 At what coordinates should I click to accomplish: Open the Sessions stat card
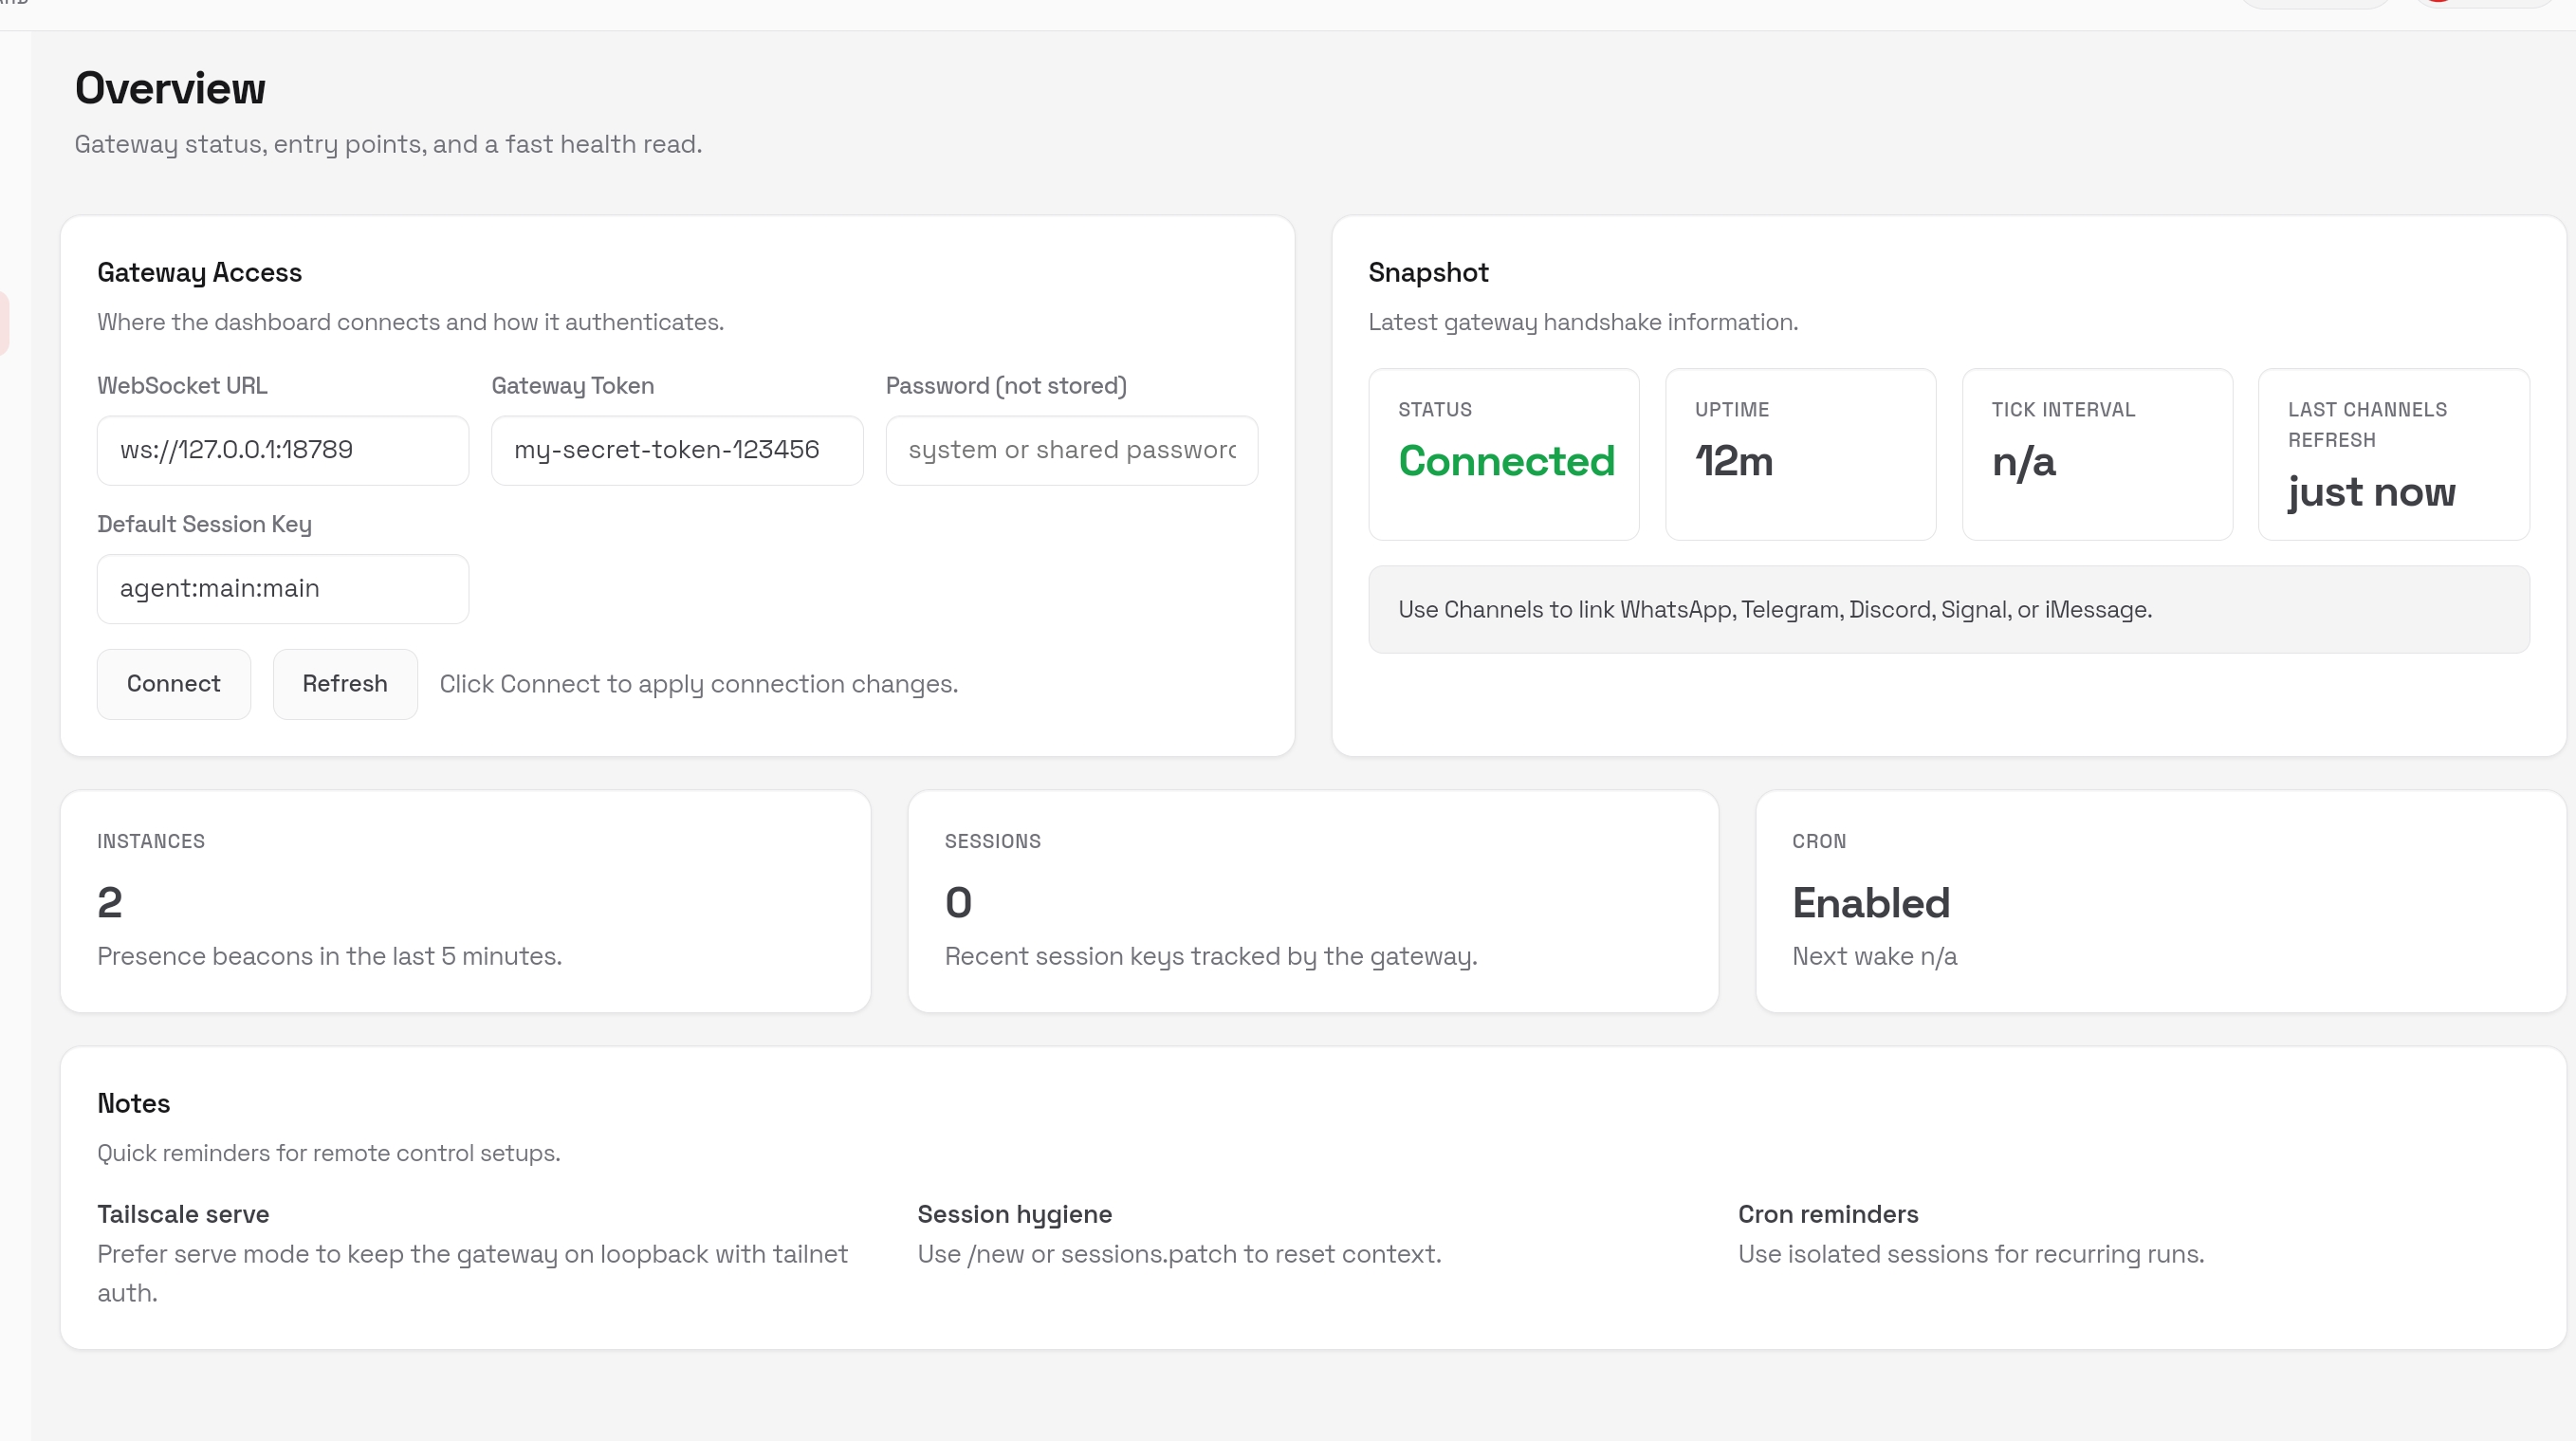click(1312, 901)
